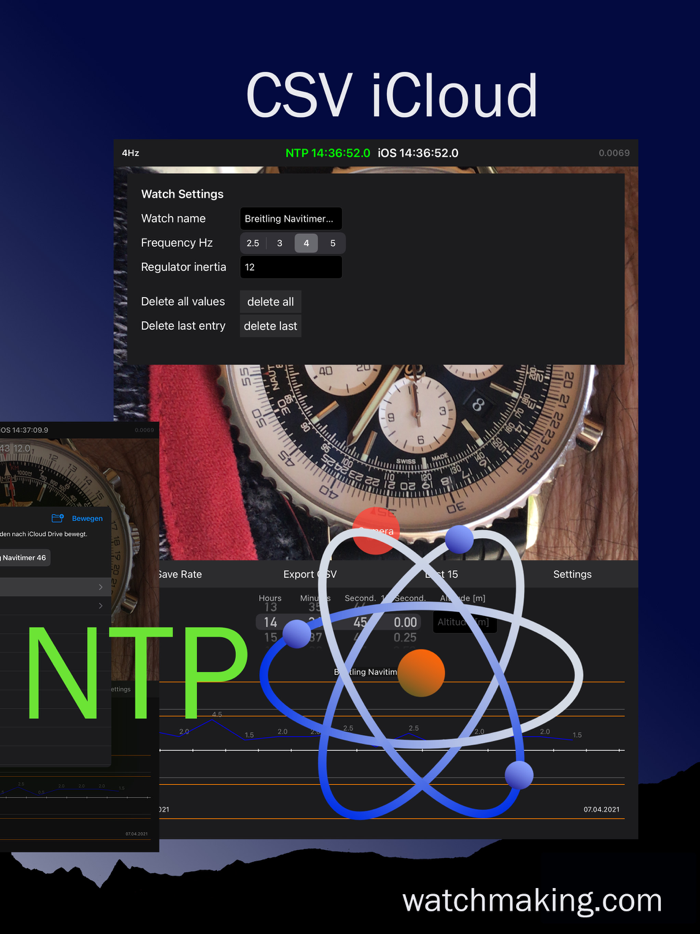Click the 0.0069 value in the main status bar

pos(614,153)
